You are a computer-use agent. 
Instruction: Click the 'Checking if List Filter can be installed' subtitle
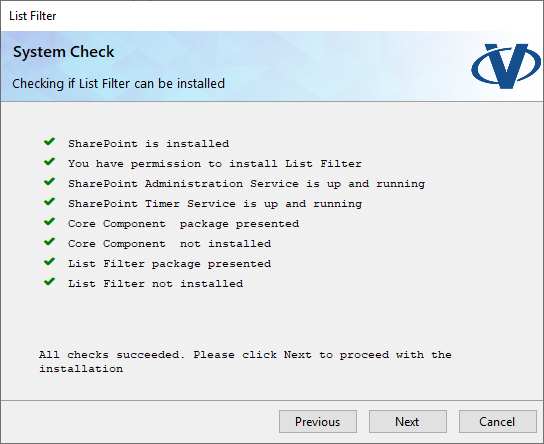click(x=118, y=84)
